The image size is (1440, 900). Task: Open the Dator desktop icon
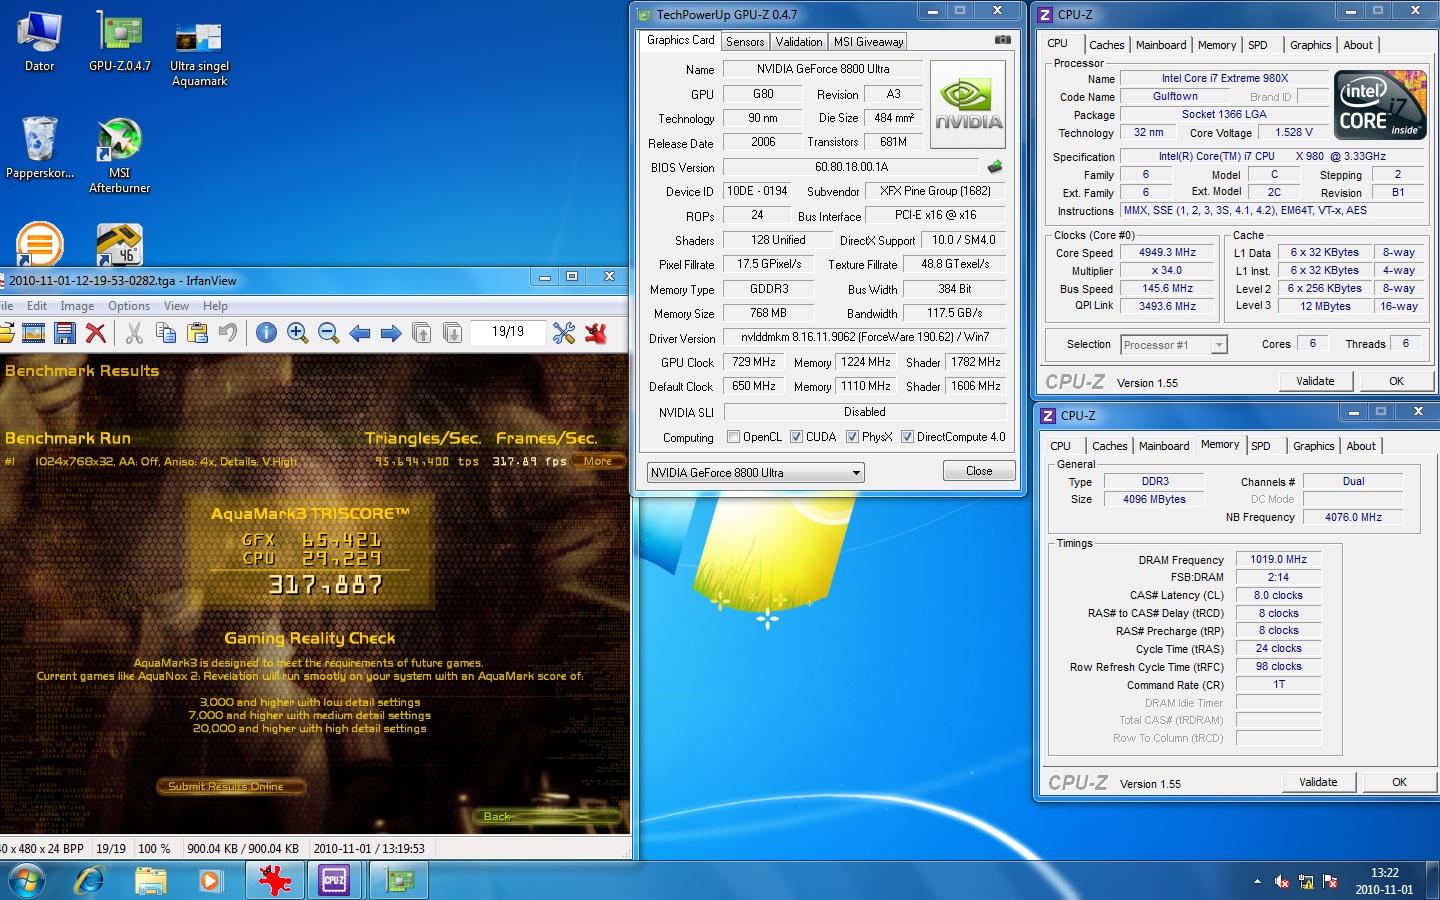[39, 42]
